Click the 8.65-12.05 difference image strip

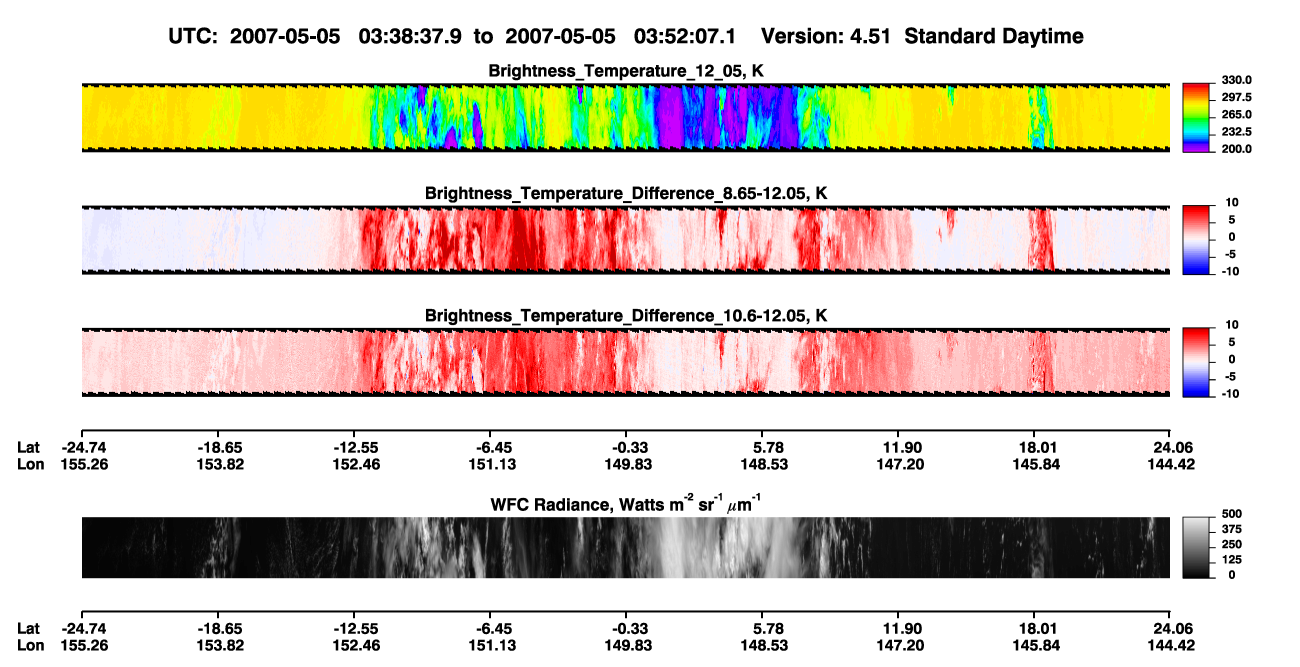tap(625, 240)
